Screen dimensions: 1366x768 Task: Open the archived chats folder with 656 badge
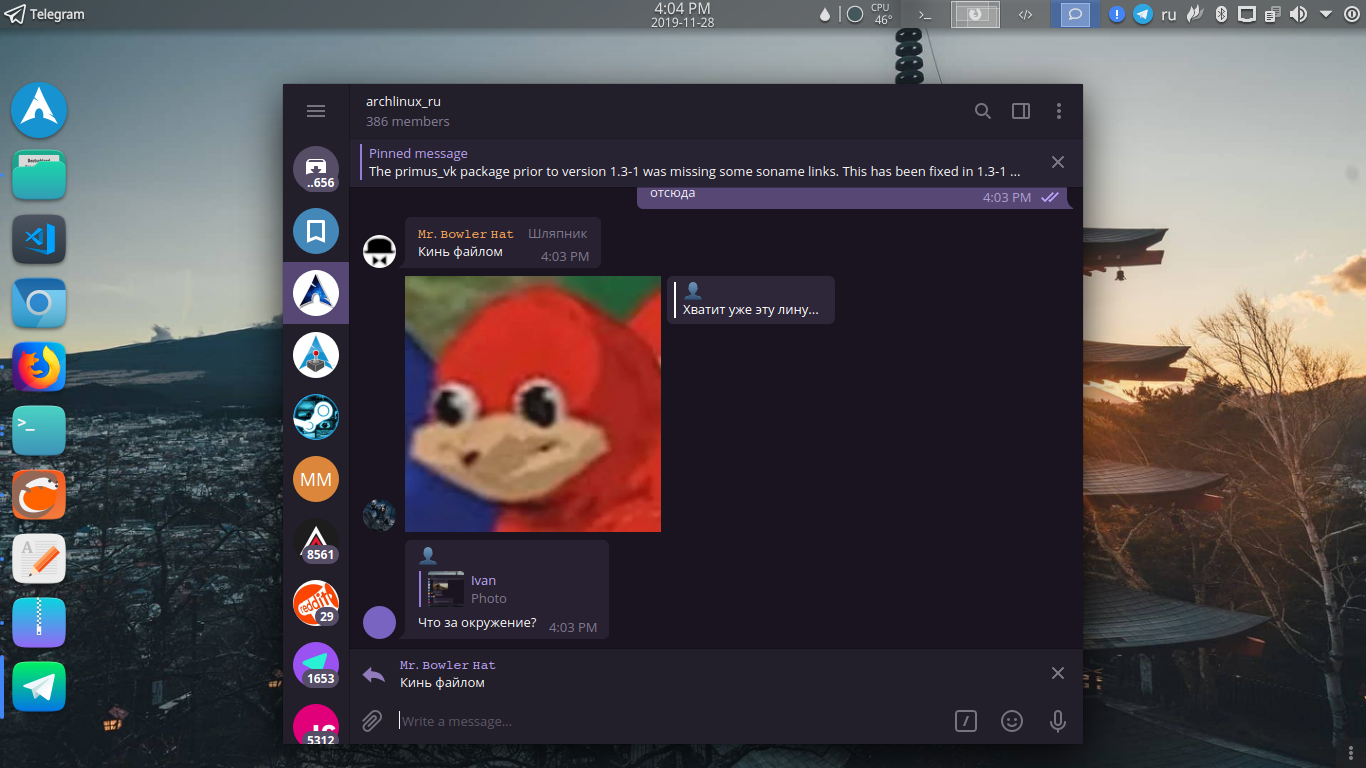[x=316, y=169]
